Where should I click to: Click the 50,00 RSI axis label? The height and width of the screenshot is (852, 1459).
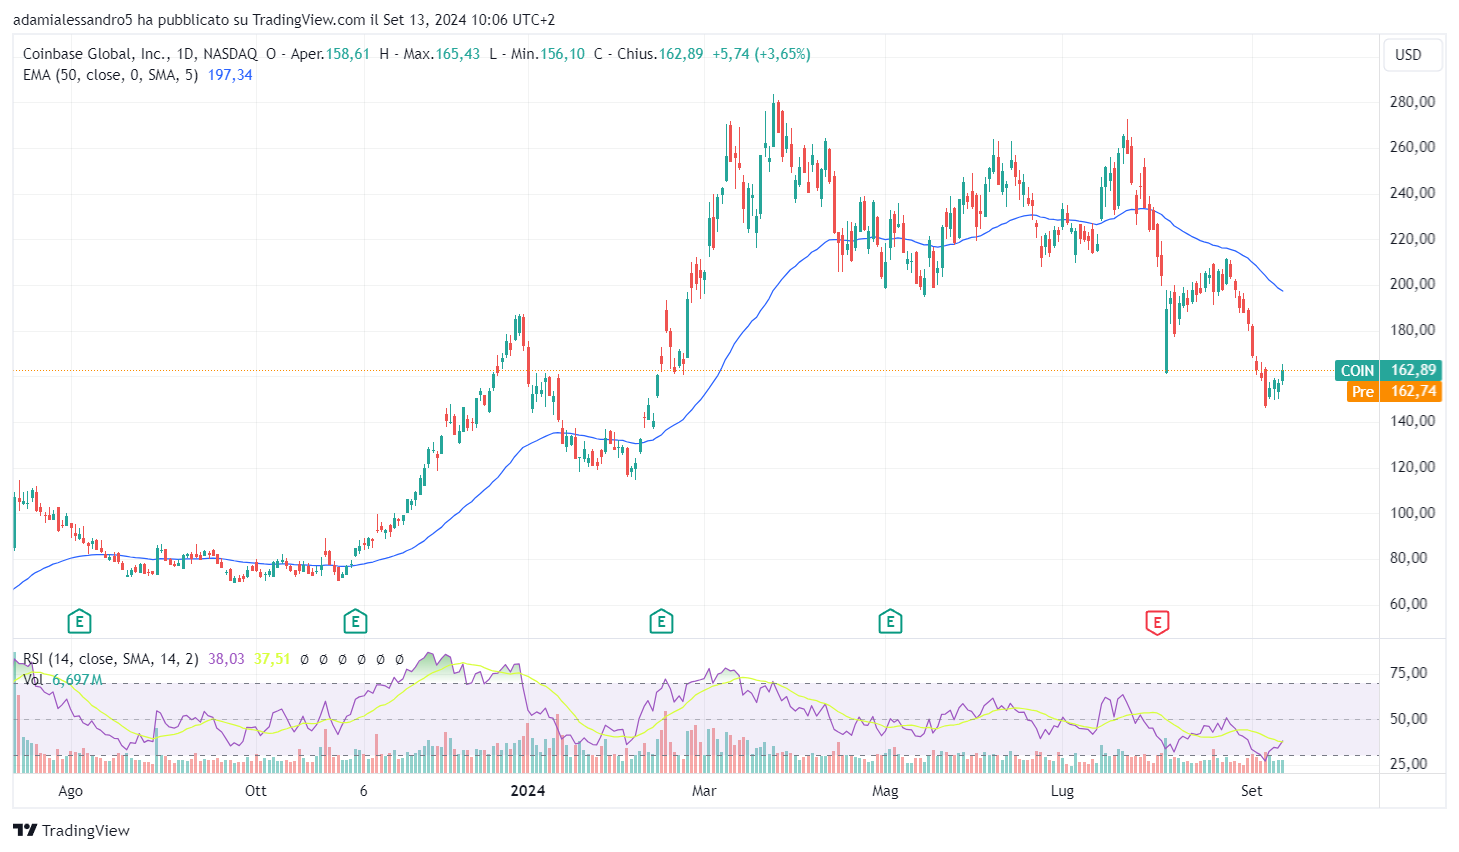click(x=1409, y=719)
